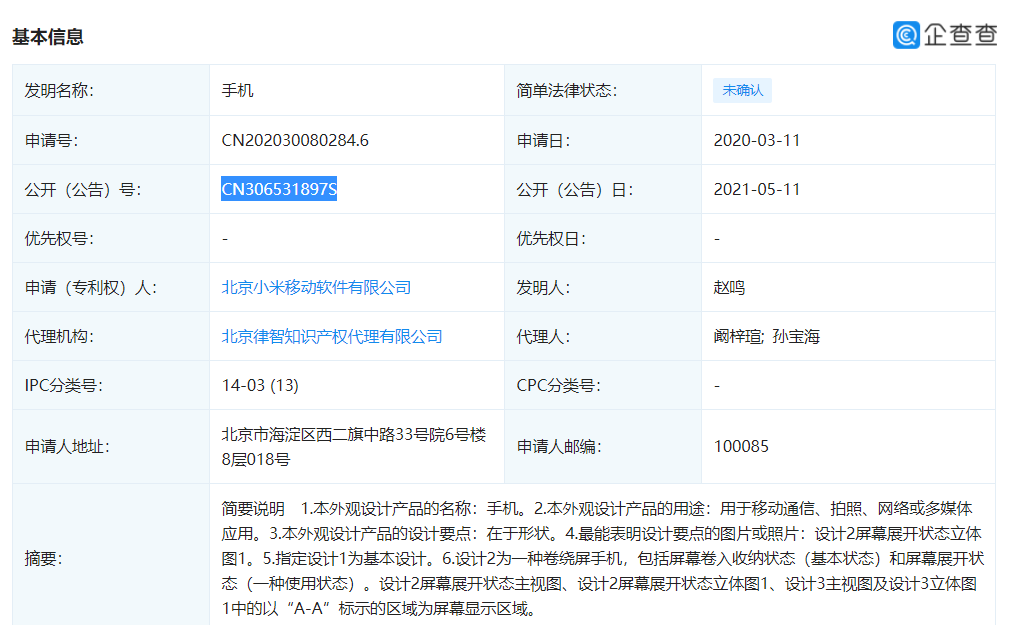Image resolution: width=1012 pixels, height=625 pixels.
Task: Click the 基本信息 section heading
Action: click(x=48, y=37)
